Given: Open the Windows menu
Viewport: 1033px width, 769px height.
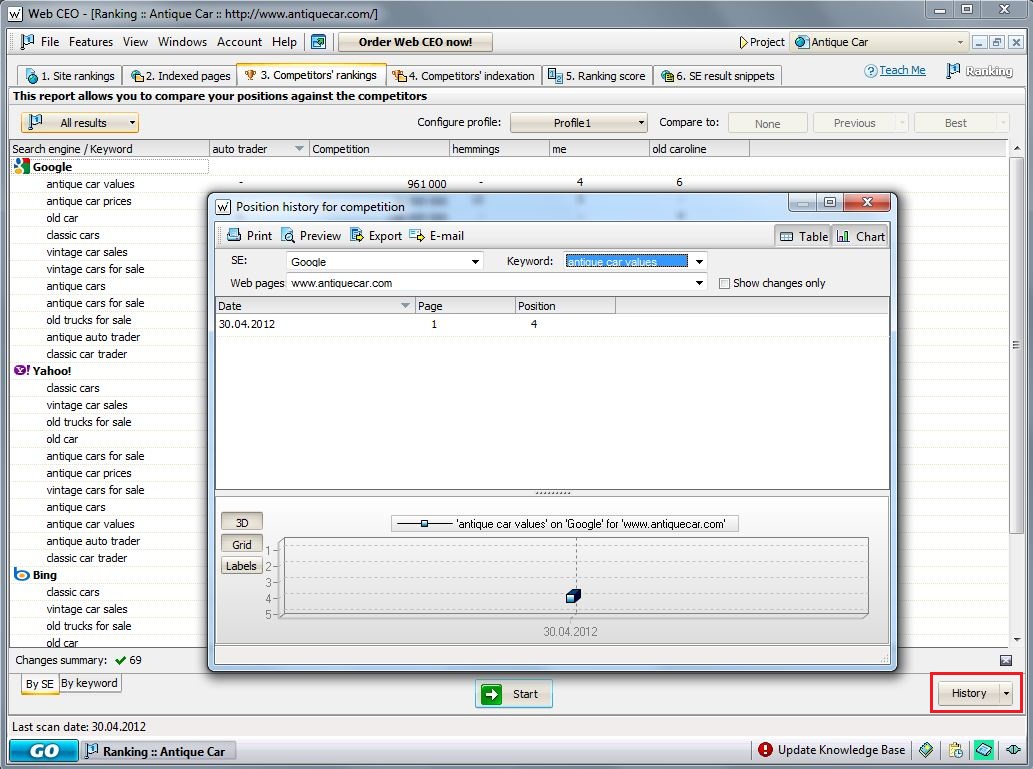Looking at the screenshot, I should click(182, 42).
